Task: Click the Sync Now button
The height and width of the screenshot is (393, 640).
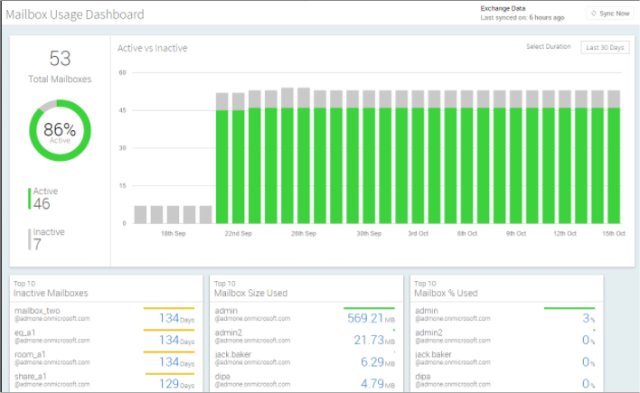Action: click(x=610, y=13)
